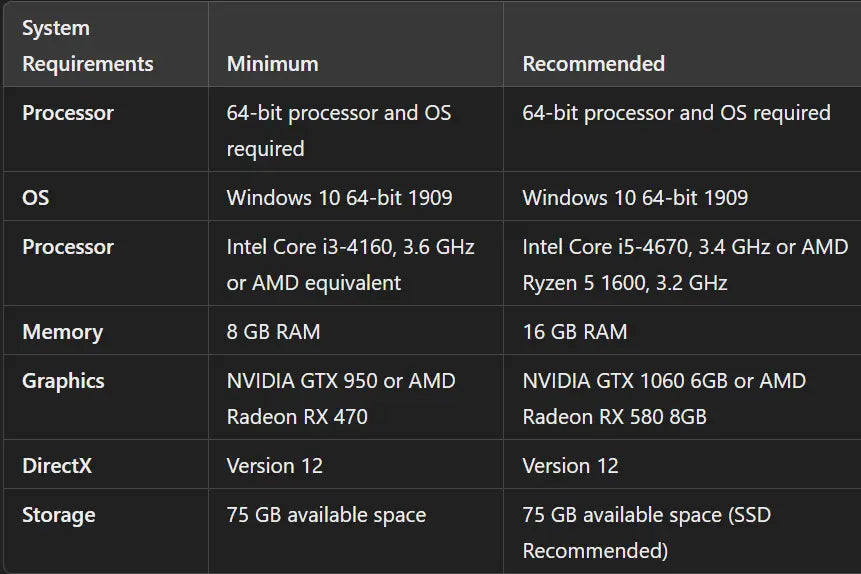Click the first 'Processor' row label
The height and width of the screenshot is (574, 861).
[68, 113]
